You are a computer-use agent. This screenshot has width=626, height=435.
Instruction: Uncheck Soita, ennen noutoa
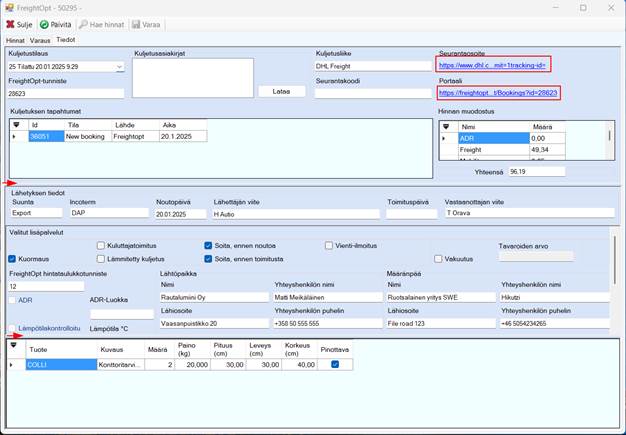pyautogui.click(x=208, y=245)
